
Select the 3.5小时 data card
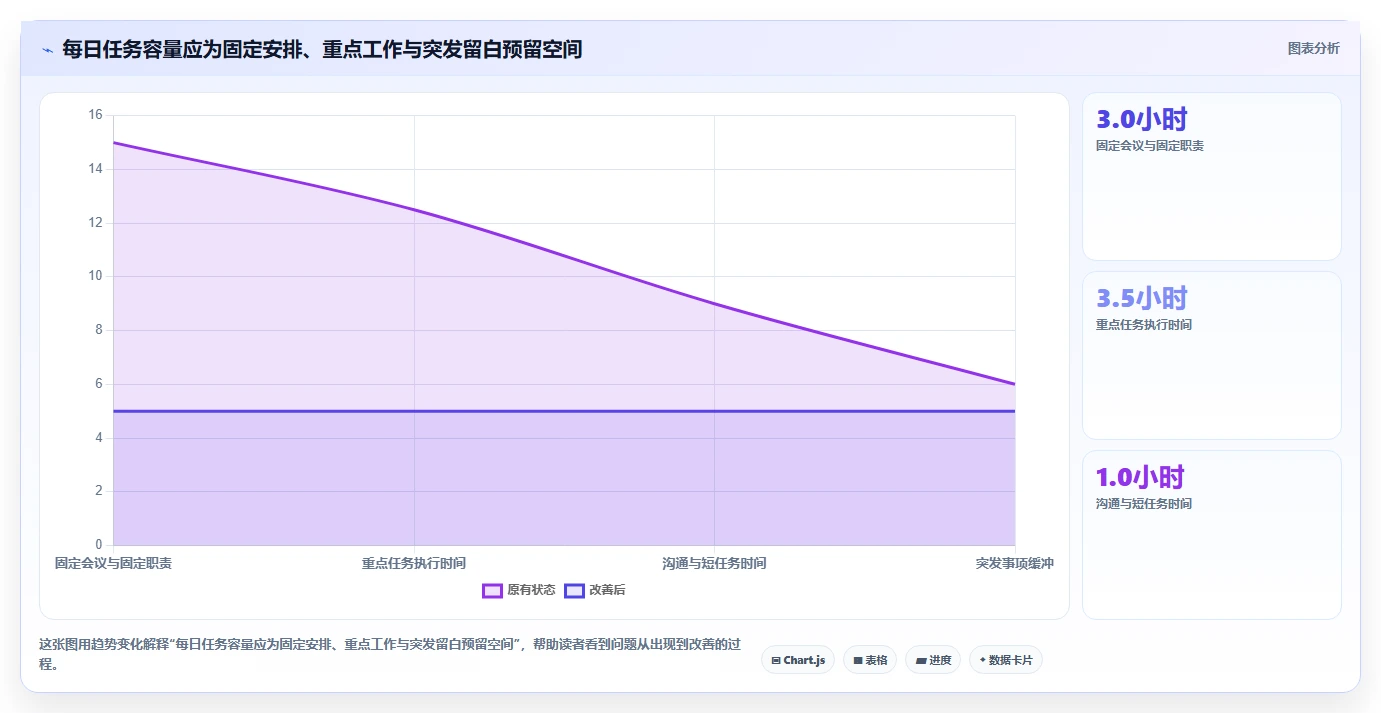pyautogui.click(x=1211, y=356)
